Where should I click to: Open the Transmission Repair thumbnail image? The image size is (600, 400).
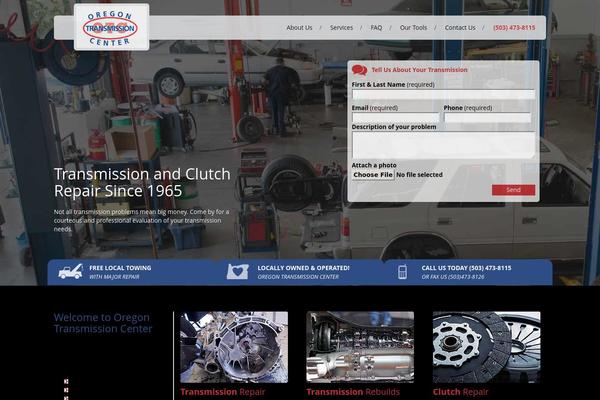pos(234,347)
